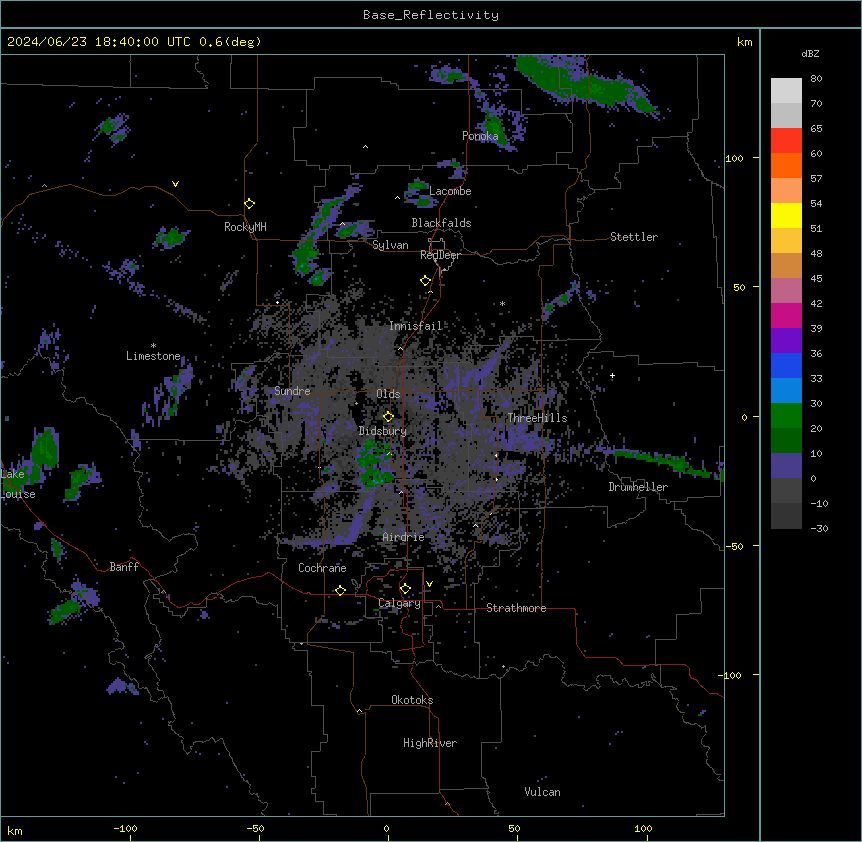Click the Stettler city label
862x842 pixels.
tap(634, 237)
